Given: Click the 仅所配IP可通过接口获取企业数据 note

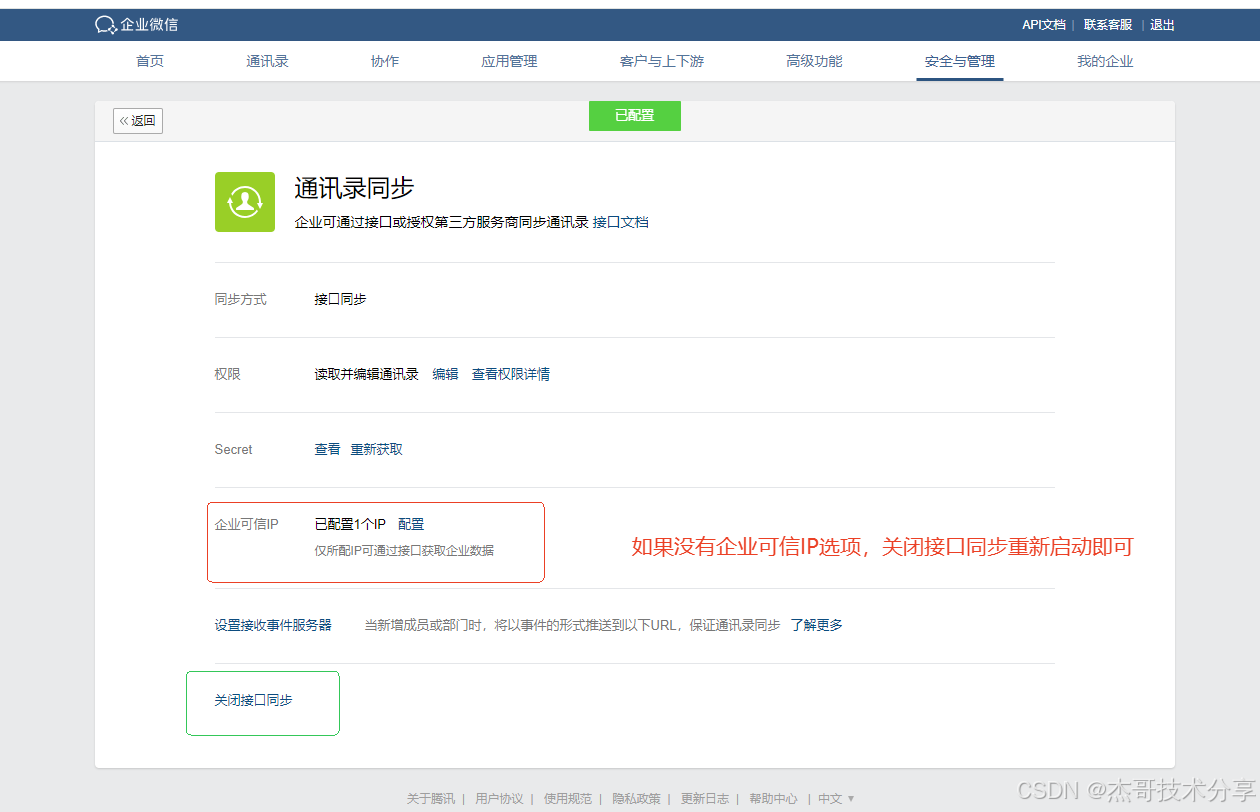Looking at the screenshot, I should tap(404, 550).
